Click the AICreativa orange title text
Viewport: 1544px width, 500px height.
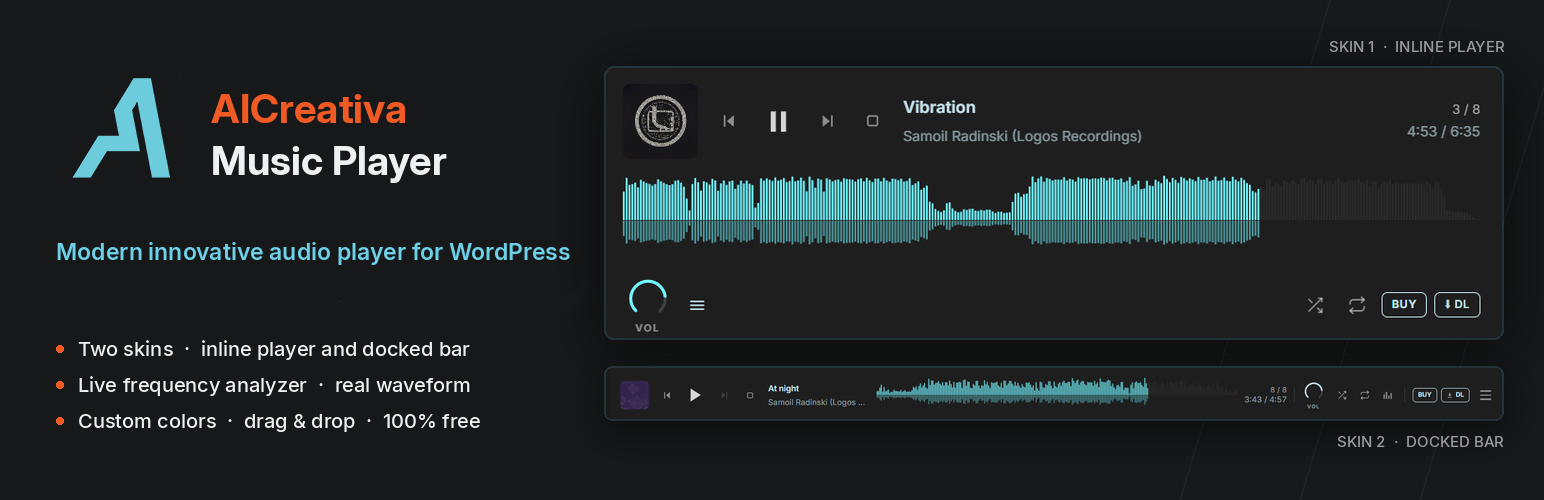pyautogui.click(x=309, y=109)
